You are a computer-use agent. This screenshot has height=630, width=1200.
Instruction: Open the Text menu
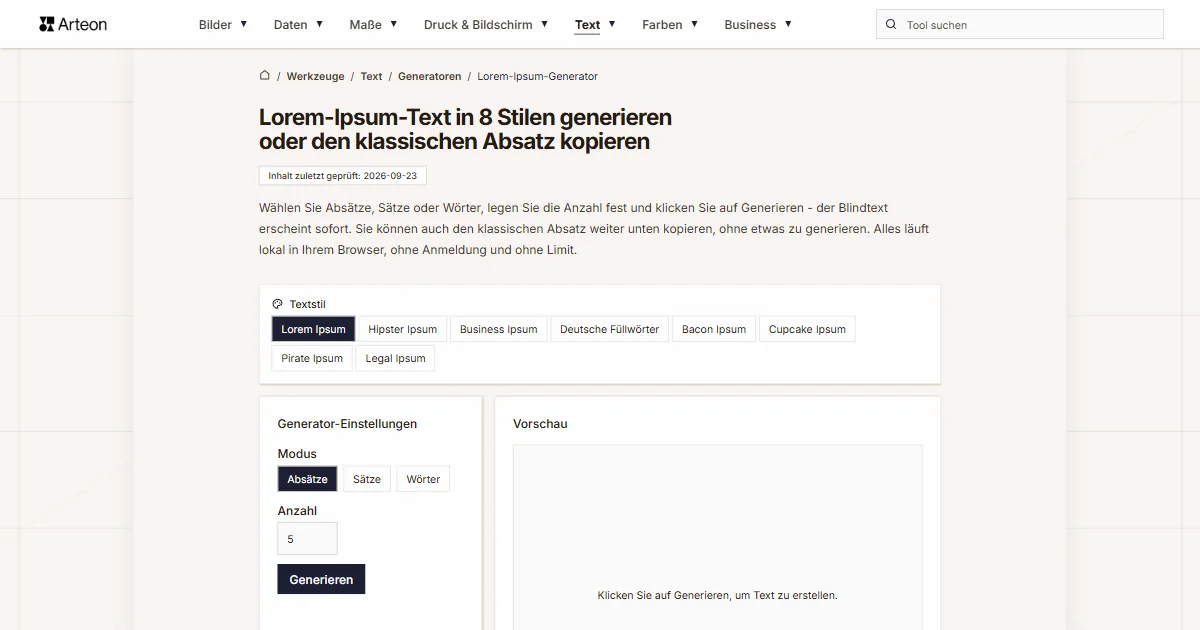[588, 25]
